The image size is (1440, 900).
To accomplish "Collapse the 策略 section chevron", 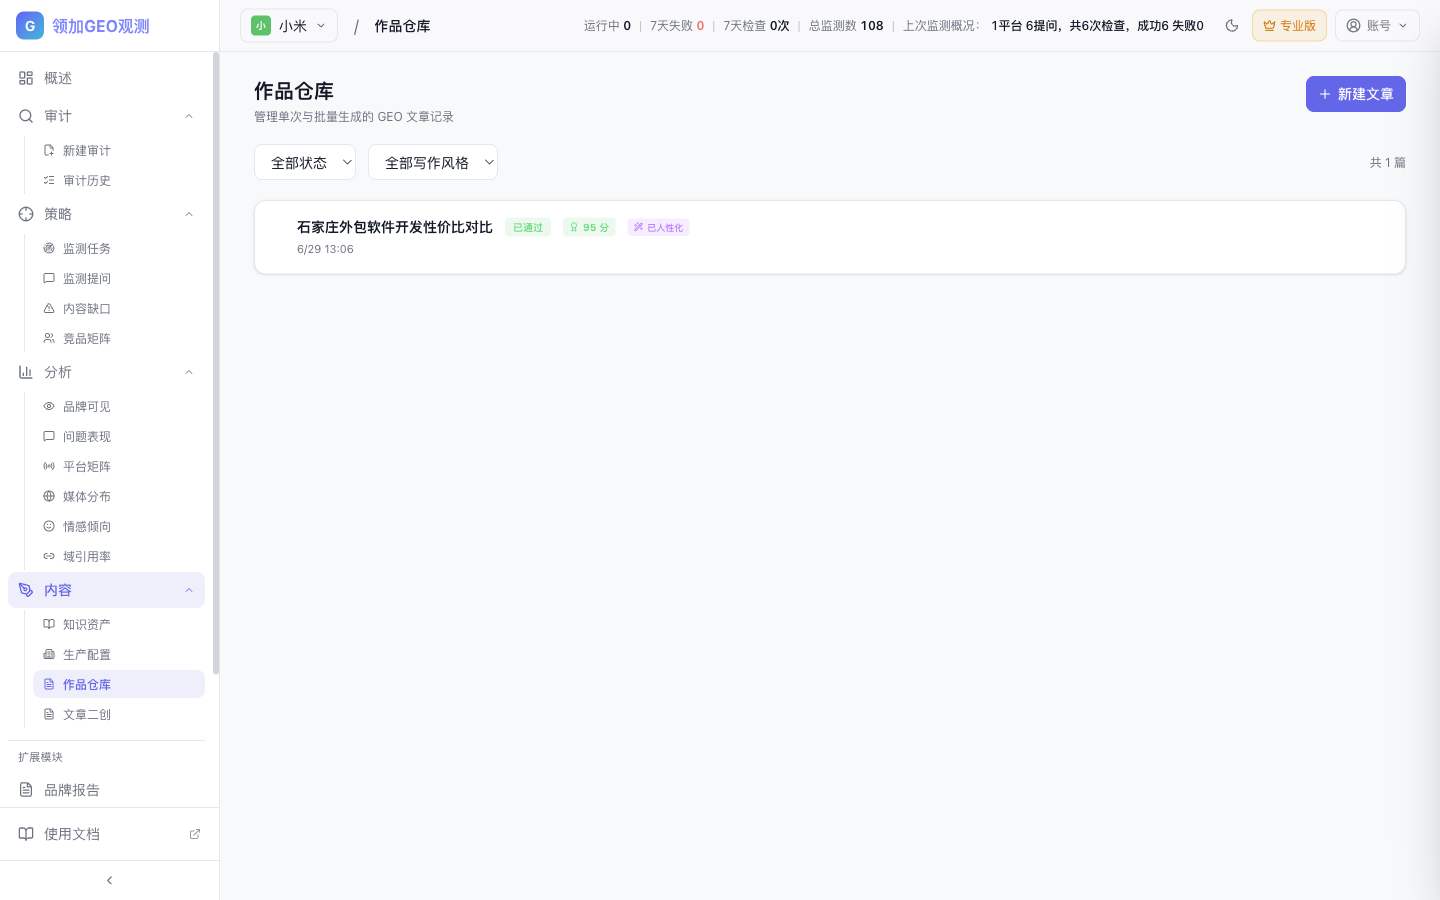I will click(x=189, y=214).
